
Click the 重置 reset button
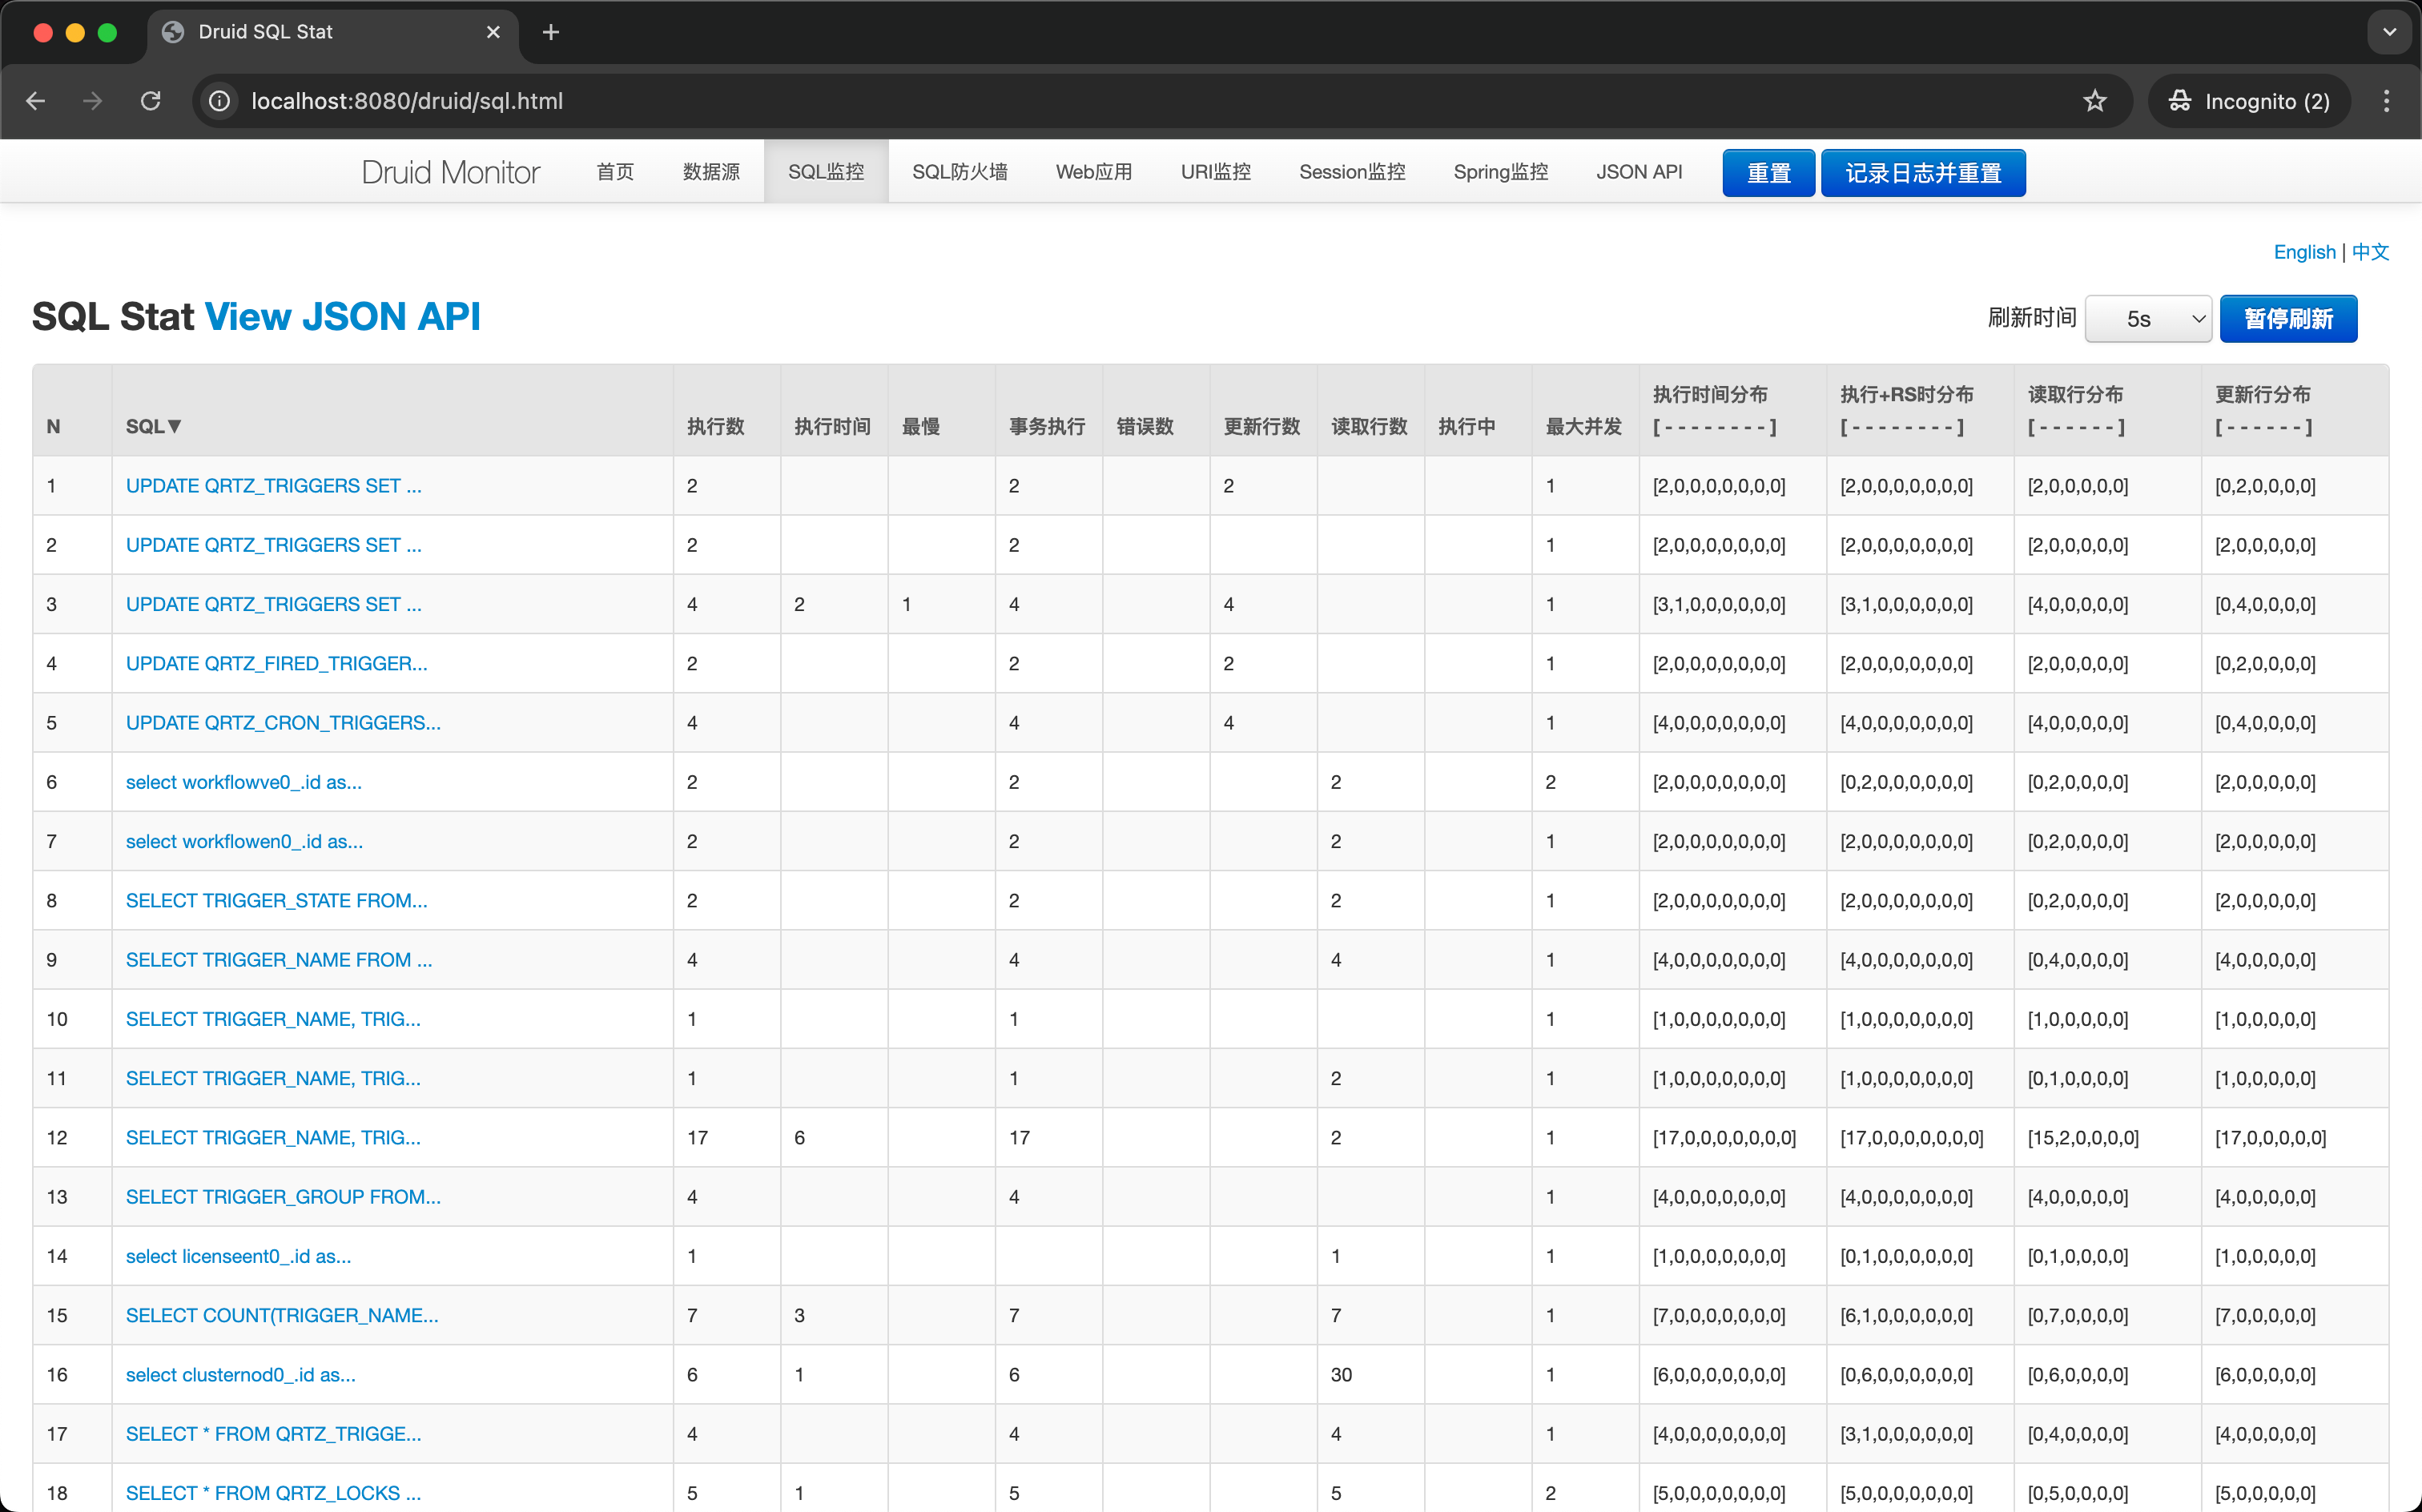1768,173
